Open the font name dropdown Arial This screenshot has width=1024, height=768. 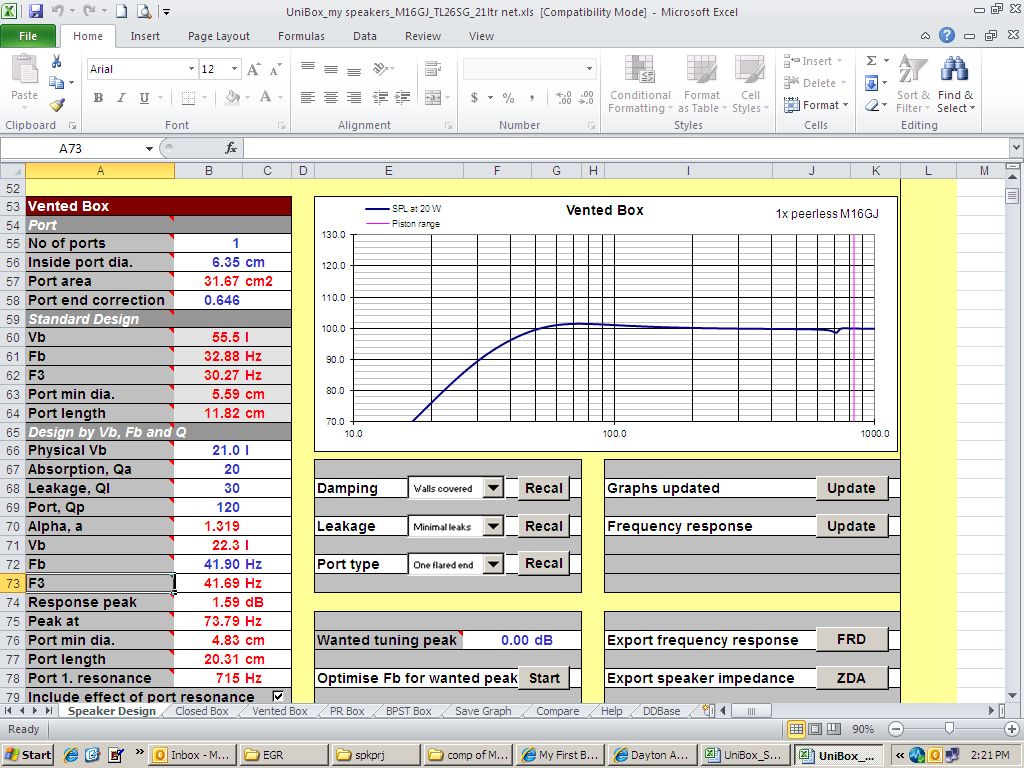coord(191,69)
